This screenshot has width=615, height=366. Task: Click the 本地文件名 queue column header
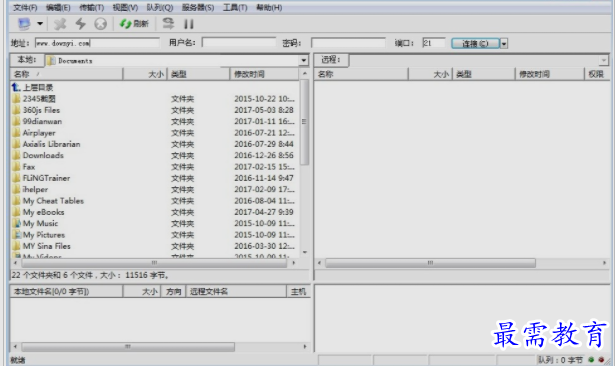pos(66,291)
